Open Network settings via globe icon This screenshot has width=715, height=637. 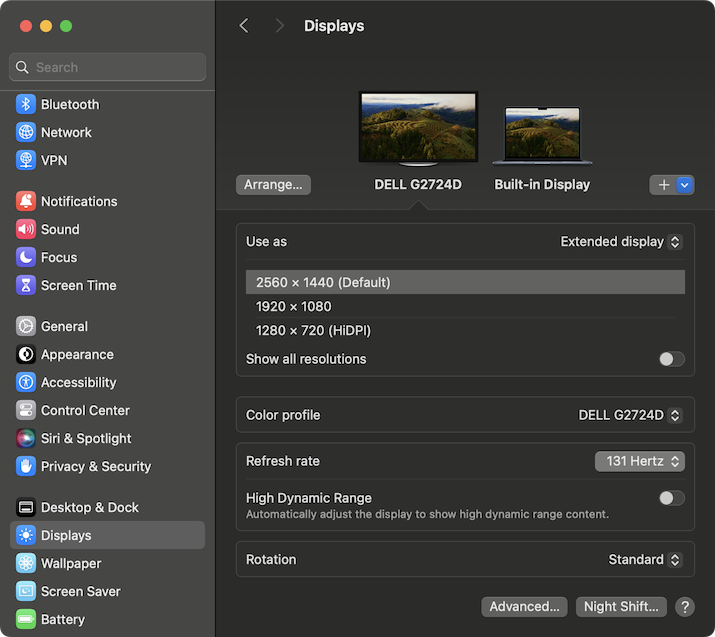tap(26, 132)
